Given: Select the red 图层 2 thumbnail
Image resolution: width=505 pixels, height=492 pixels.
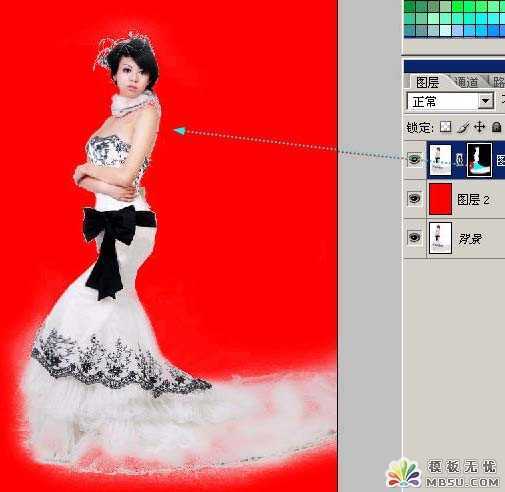Looking at the screenshot, I should coord(440,199).
